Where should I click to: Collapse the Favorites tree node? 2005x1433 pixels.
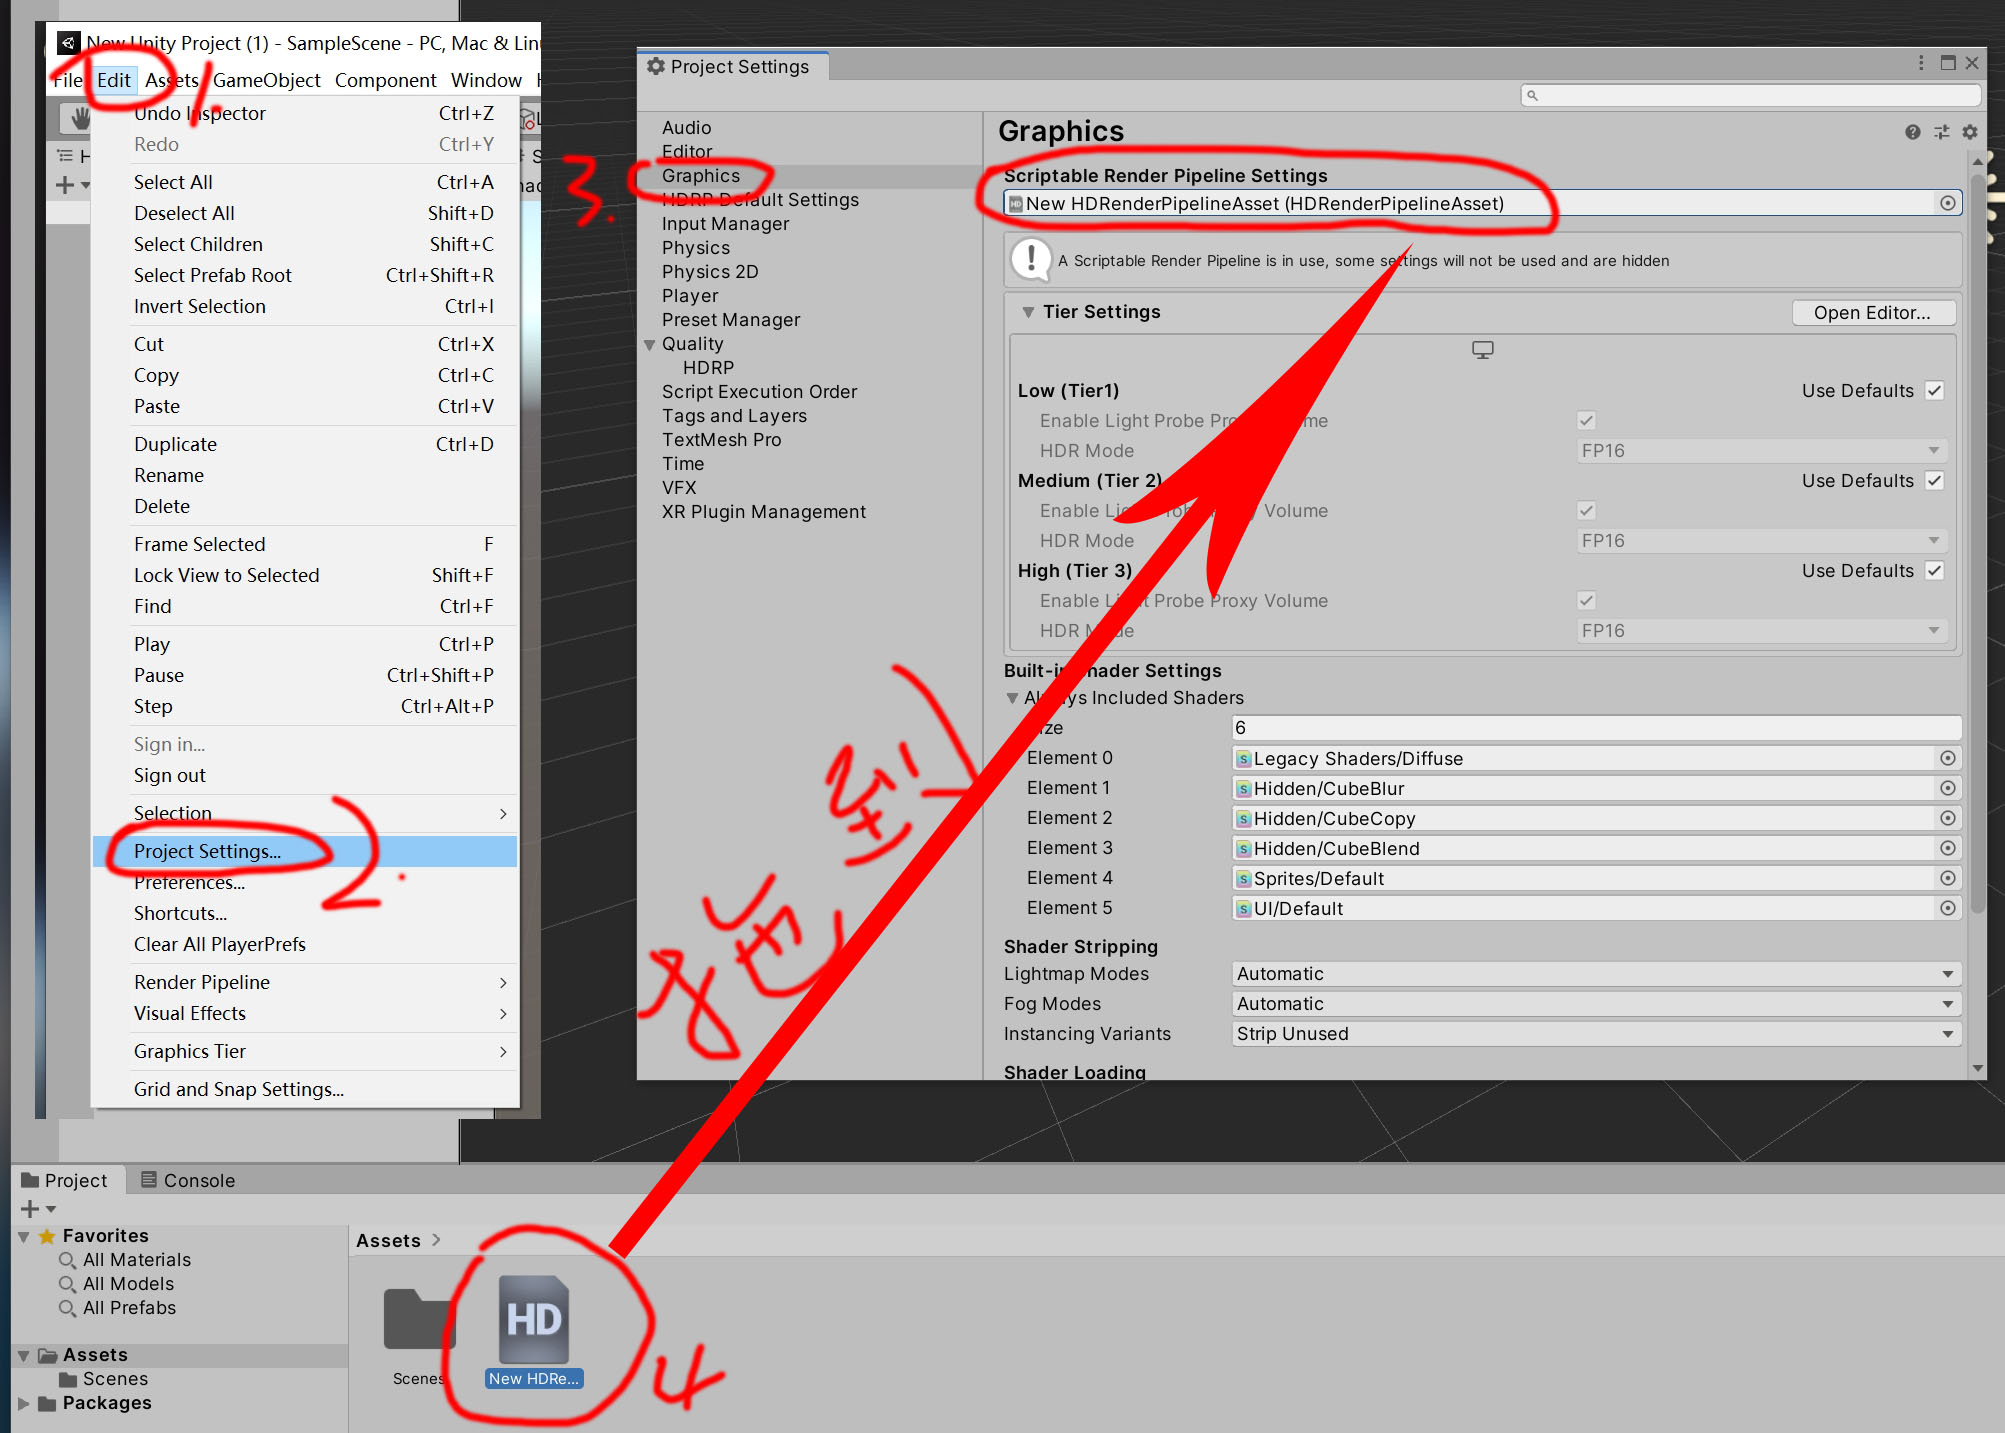pos(24,1237)
